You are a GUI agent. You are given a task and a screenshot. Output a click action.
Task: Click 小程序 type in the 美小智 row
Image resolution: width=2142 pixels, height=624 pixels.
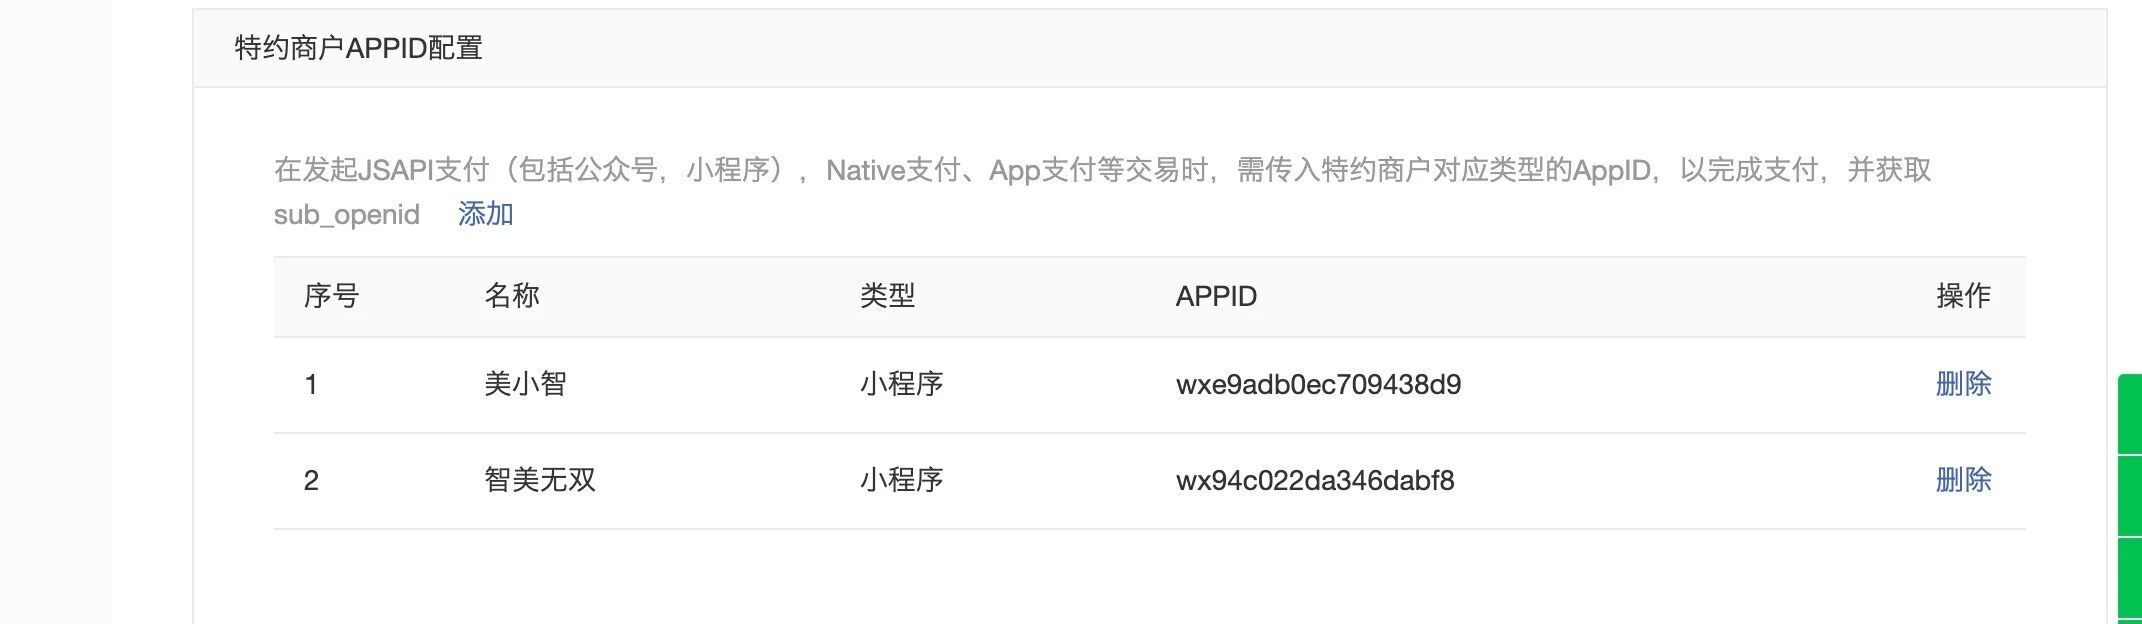tap(901, 384)
